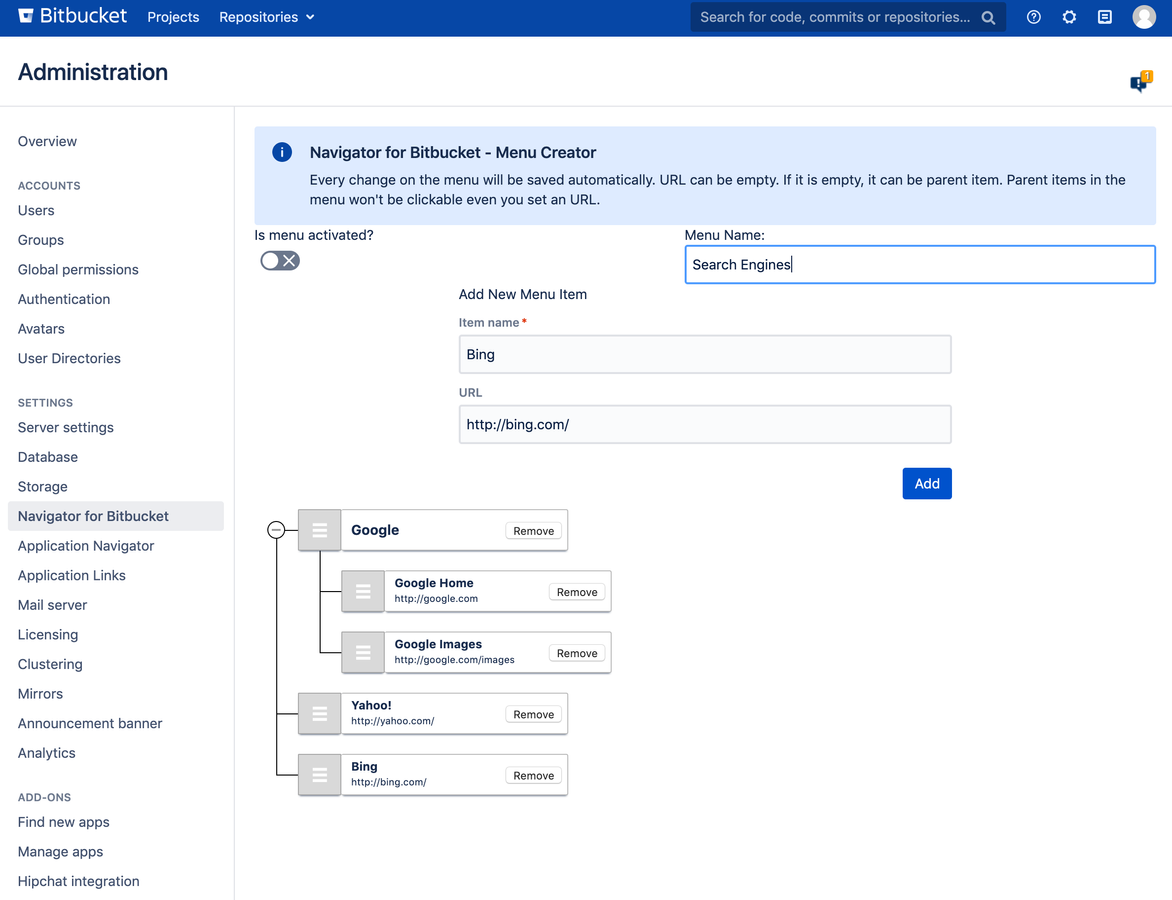The height and width of the screenshot is (900, 1172).
Task: Open Users in the sidebar
Action: coord(36,210)
